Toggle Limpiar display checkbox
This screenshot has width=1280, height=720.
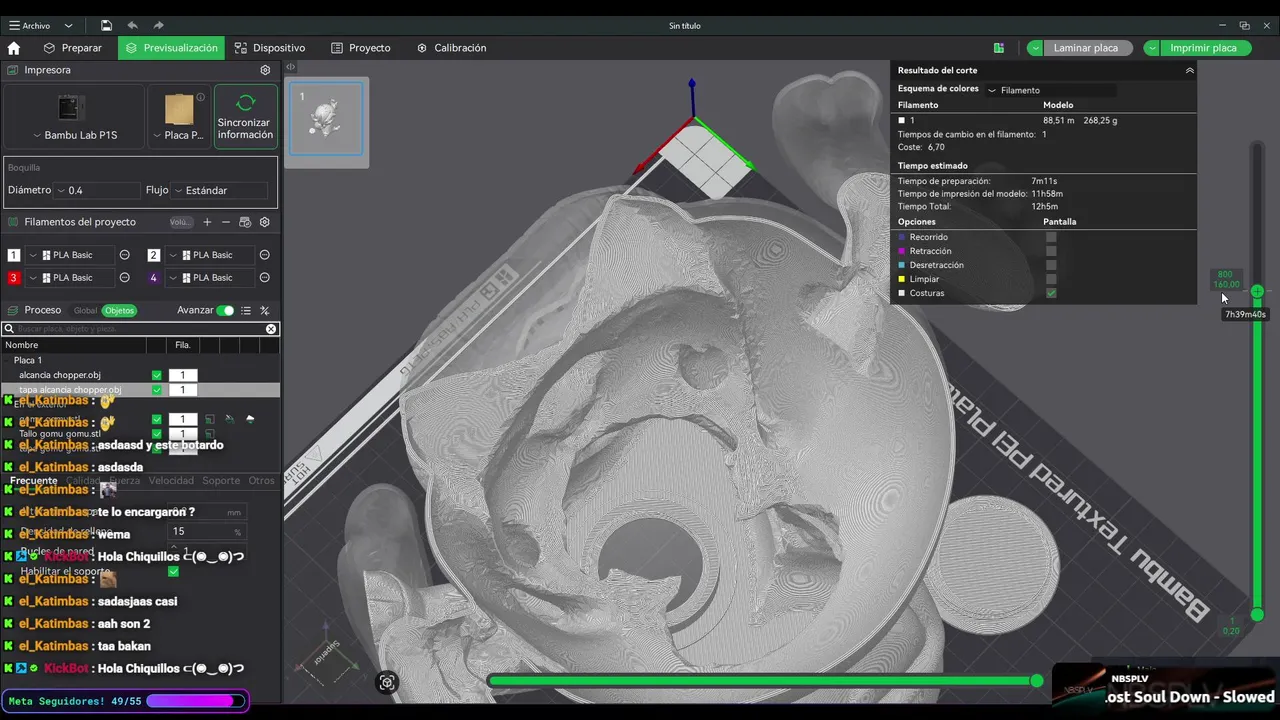click(1051, 279)
